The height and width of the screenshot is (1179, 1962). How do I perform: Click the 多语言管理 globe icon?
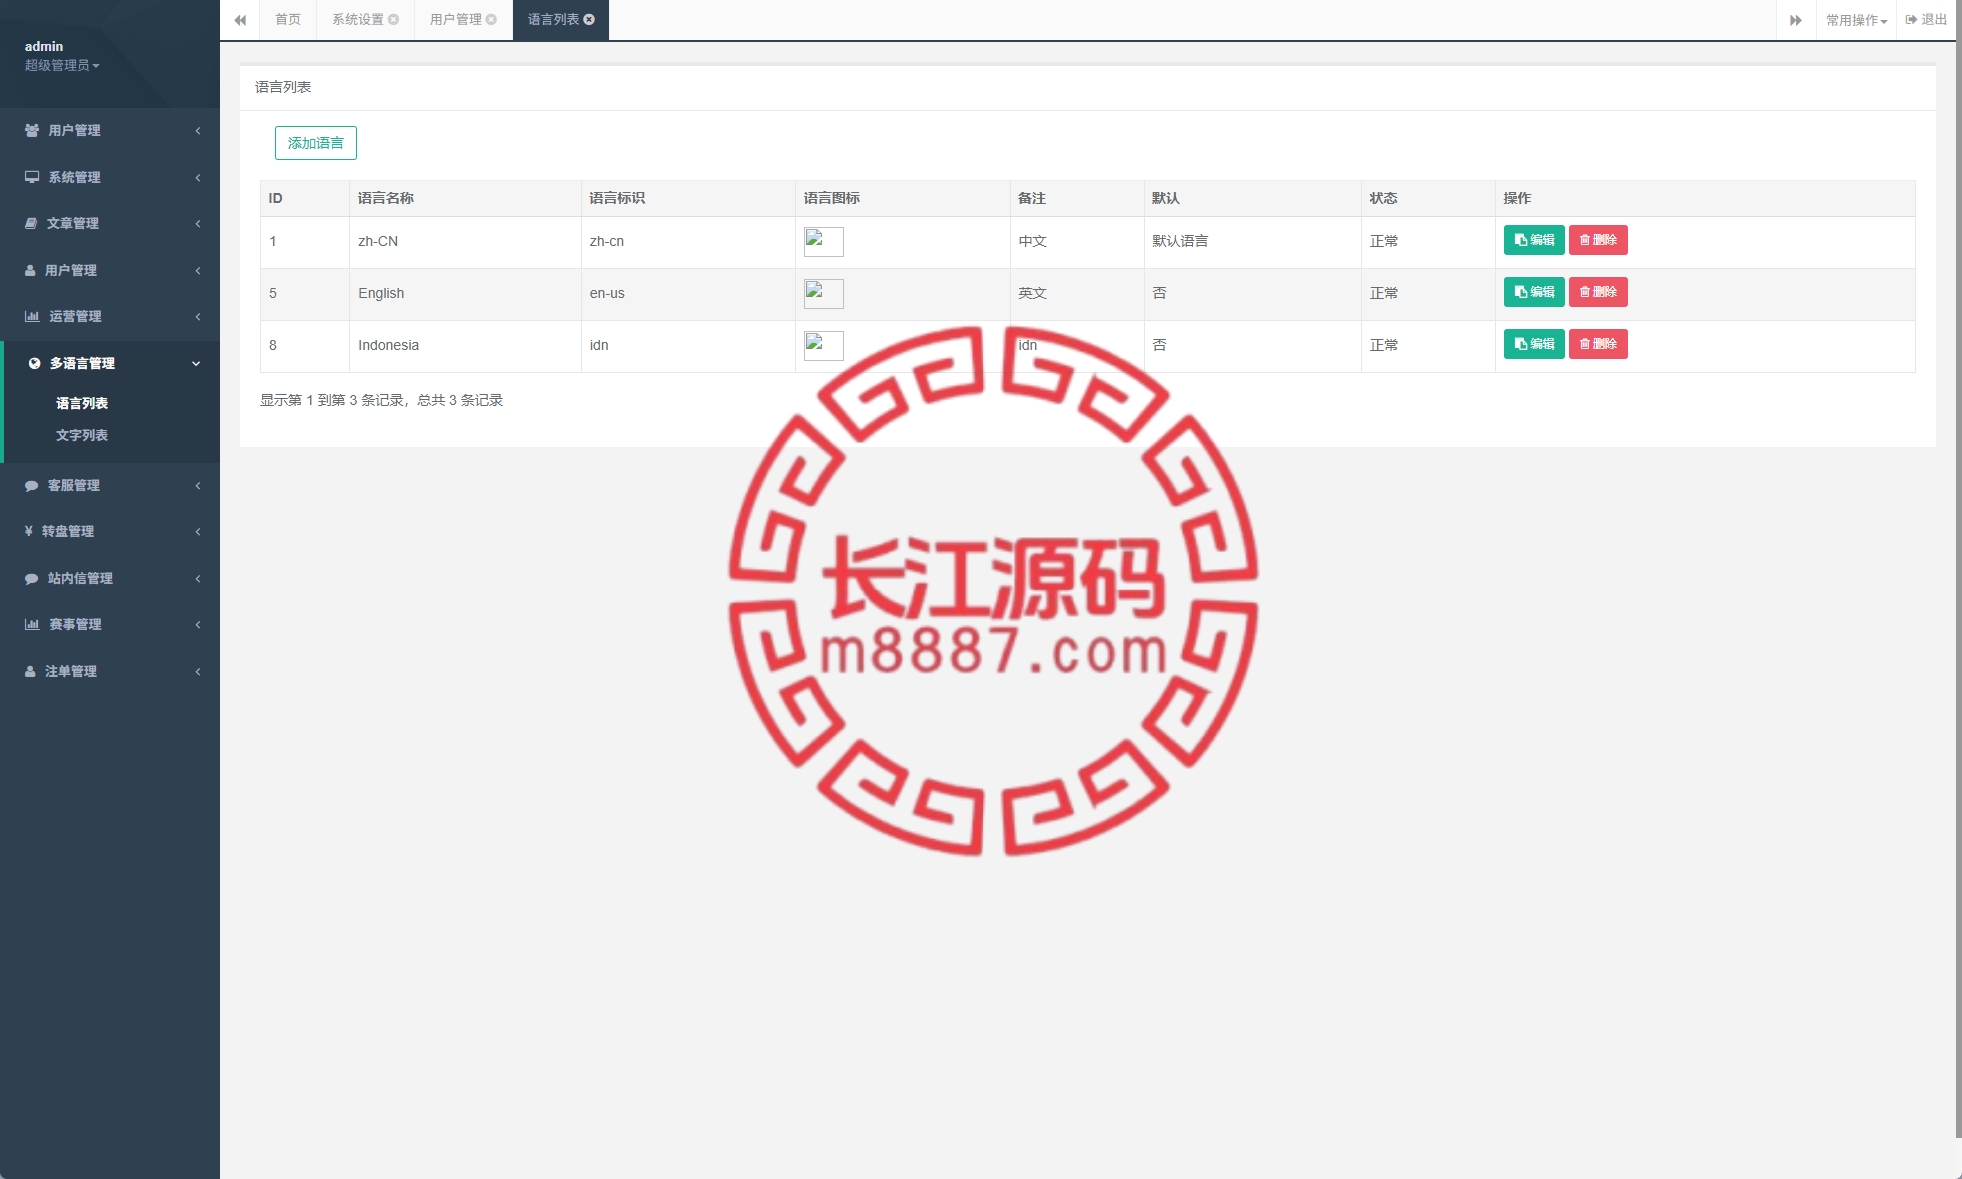pos(34,363)
